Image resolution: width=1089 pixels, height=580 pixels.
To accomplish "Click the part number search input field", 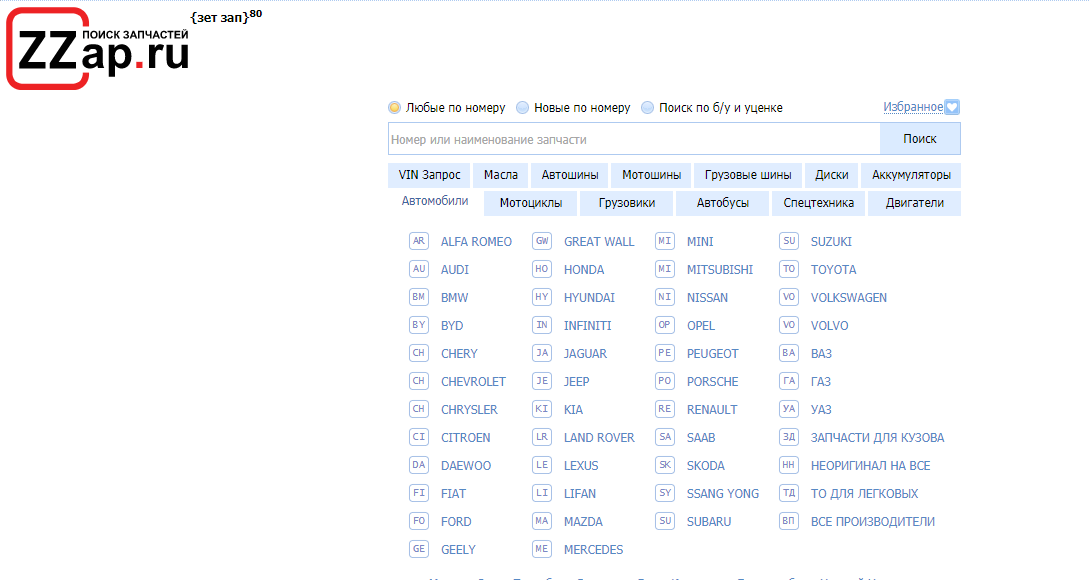I will [x=634, y=139].
